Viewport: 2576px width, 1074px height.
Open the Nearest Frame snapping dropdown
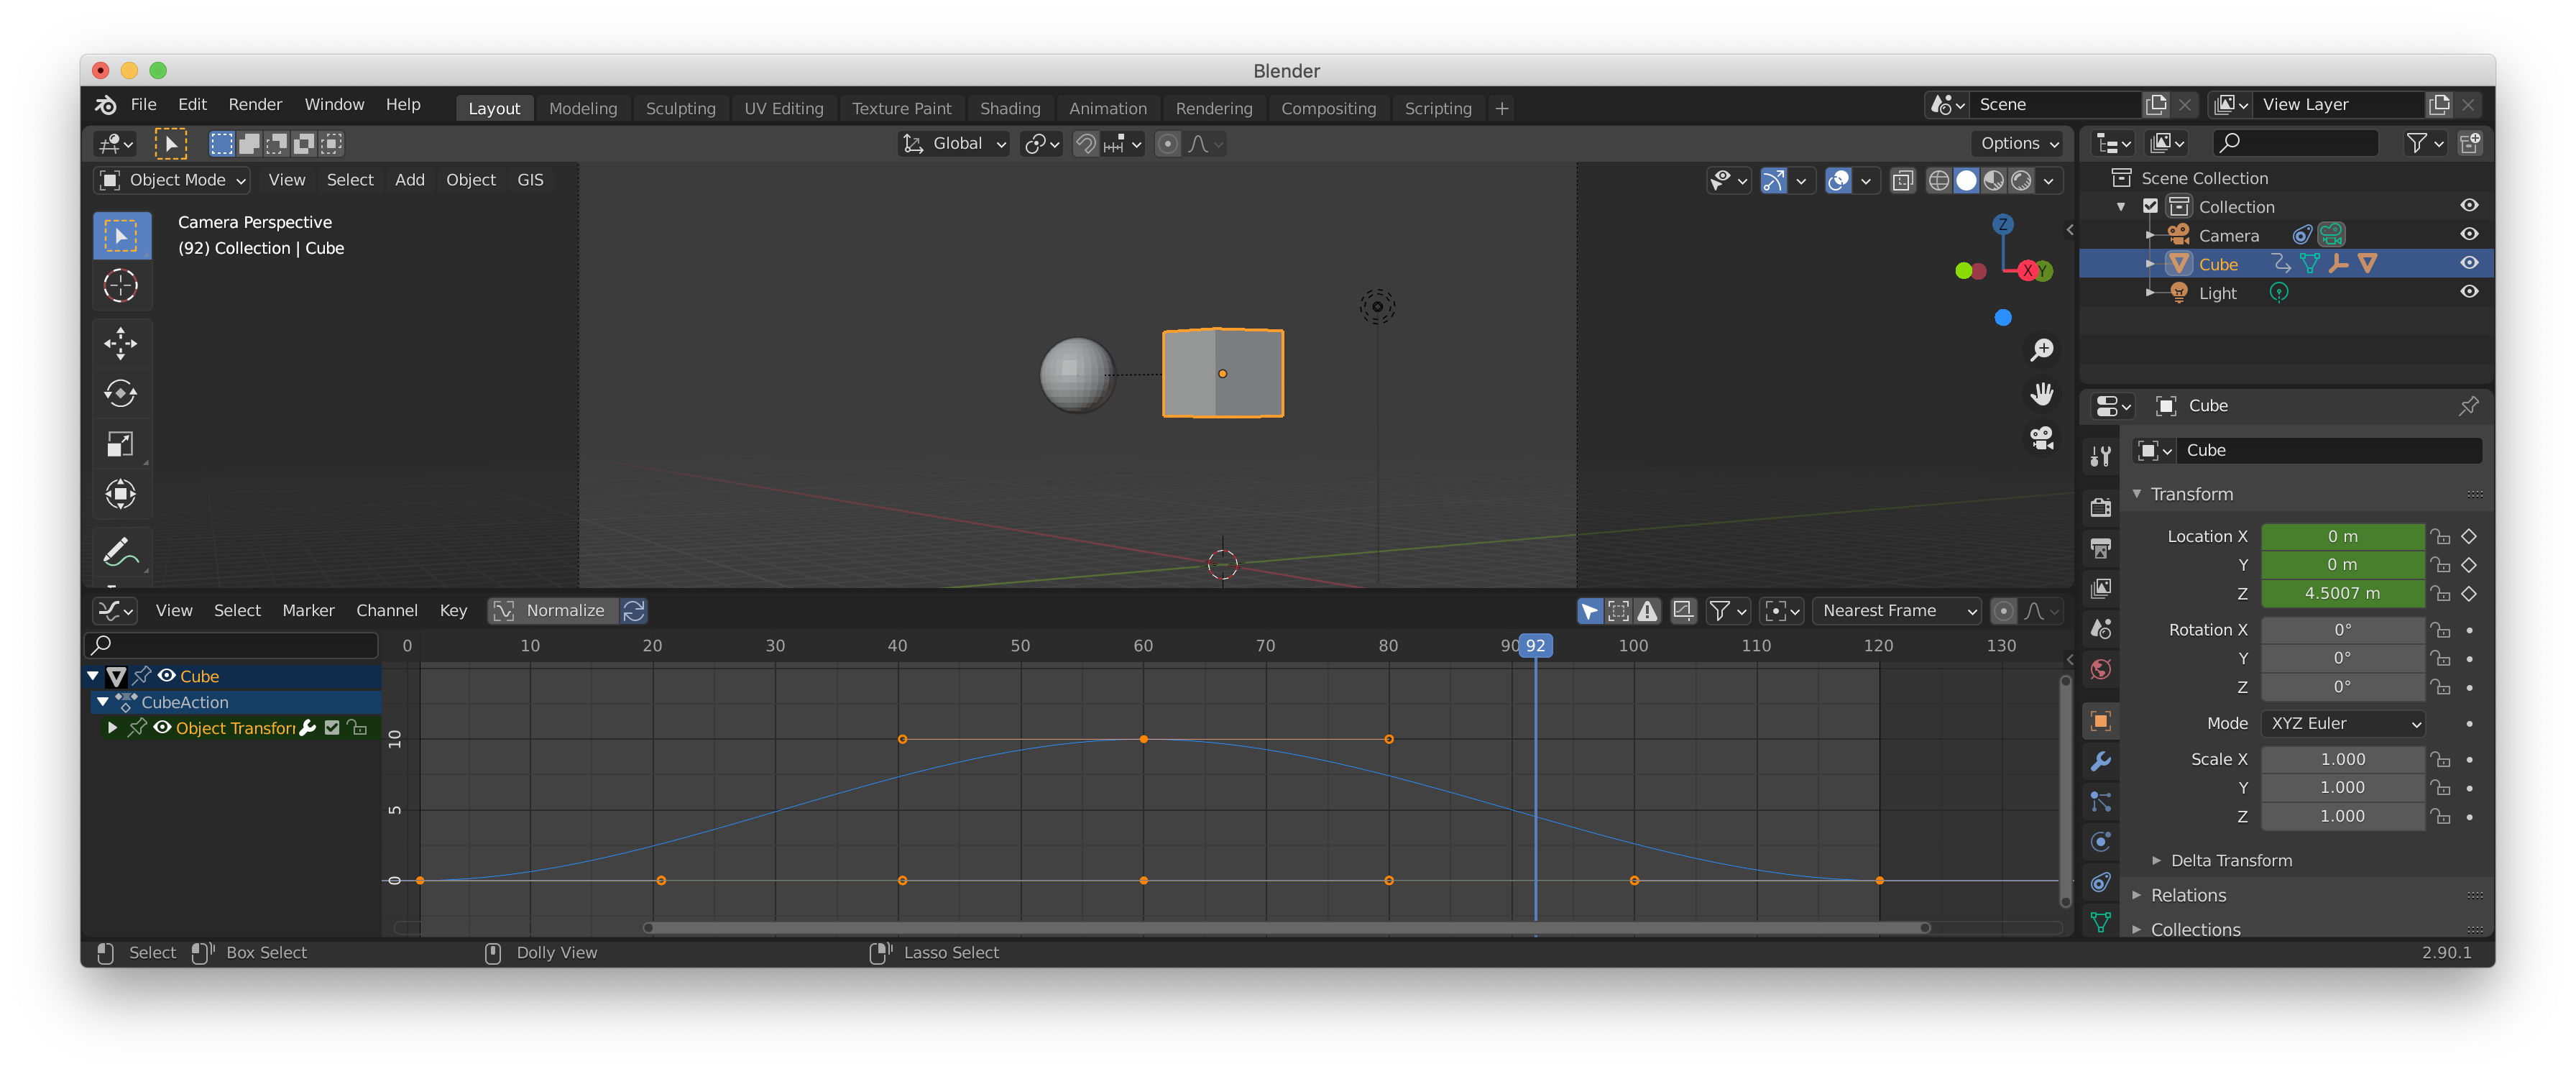pos(1897,610)
